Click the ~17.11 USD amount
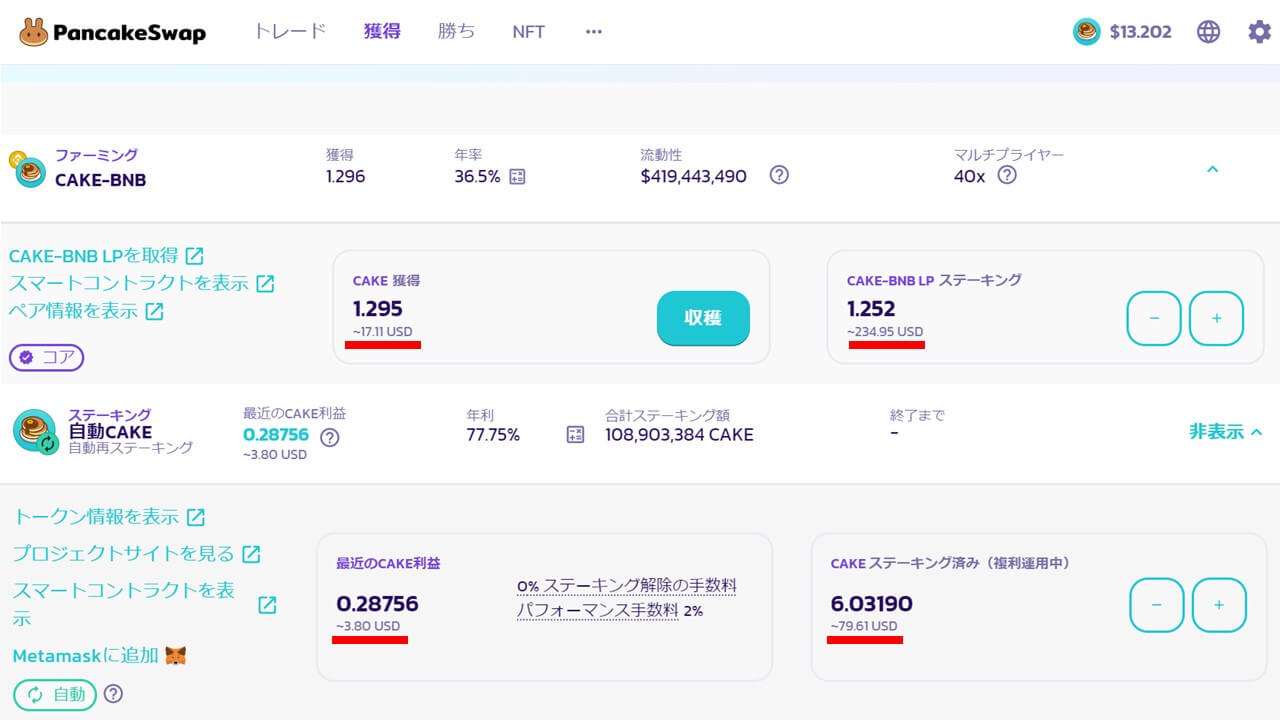 point(382,332)
